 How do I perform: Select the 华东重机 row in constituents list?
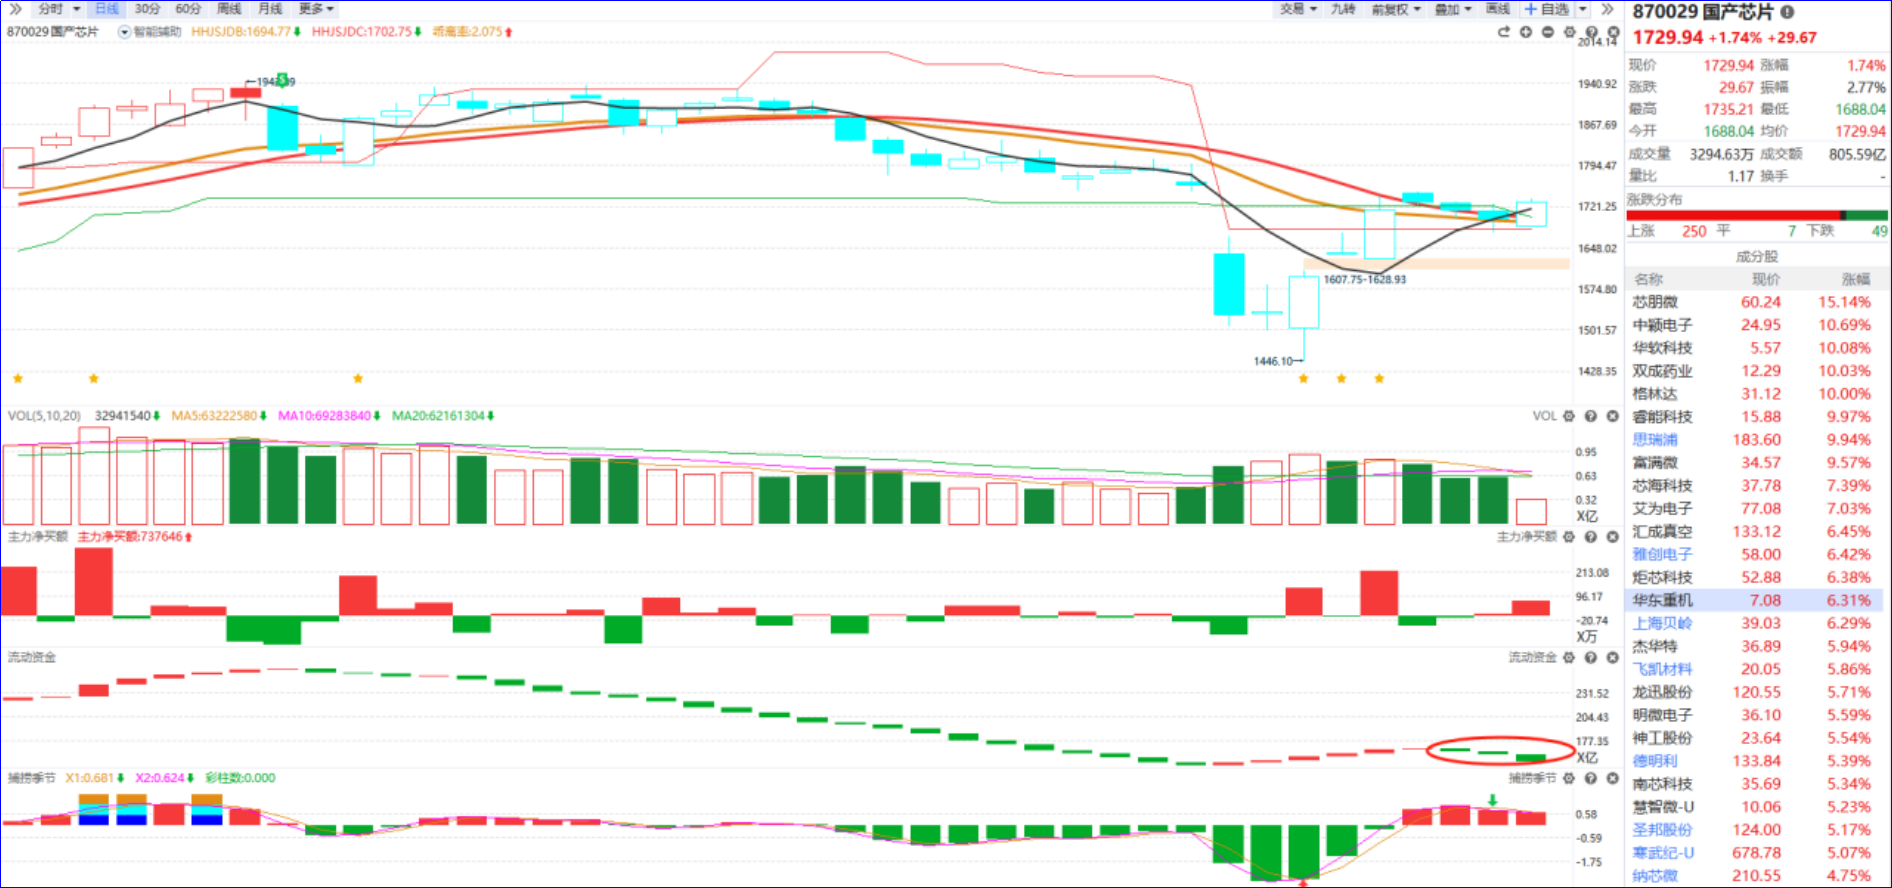click(x=1756, y=600)
